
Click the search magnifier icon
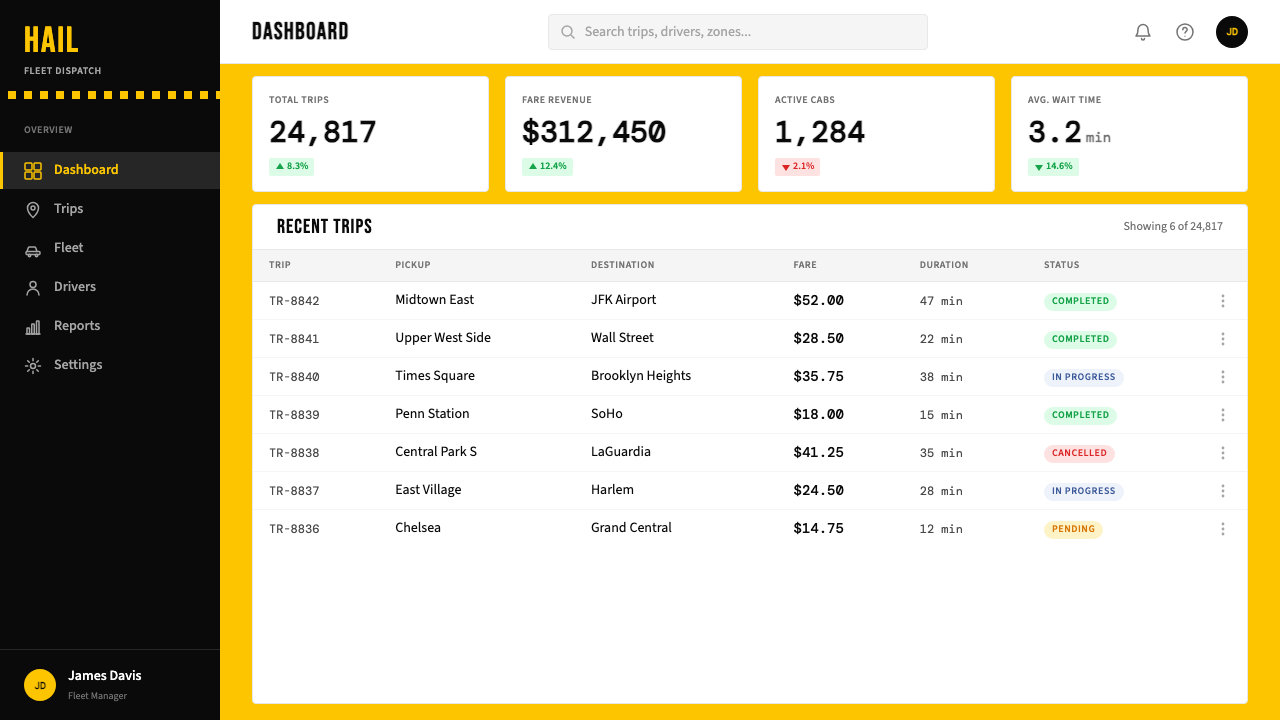pos(568,32)
